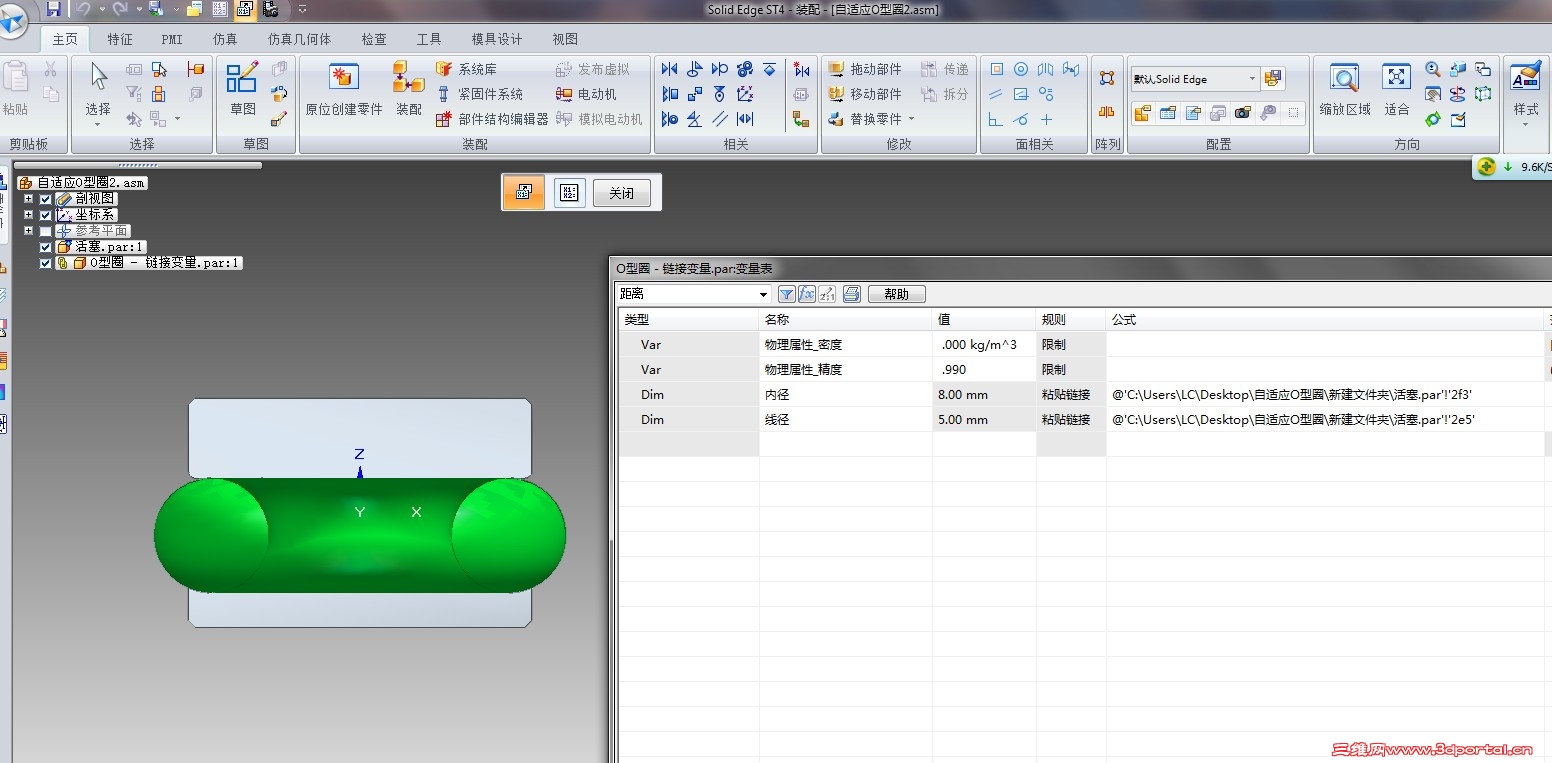Click the 物理属性_密度 name cell
Image resolution: width=1552 pixels, height=763 pixels.
coord(845,345)
